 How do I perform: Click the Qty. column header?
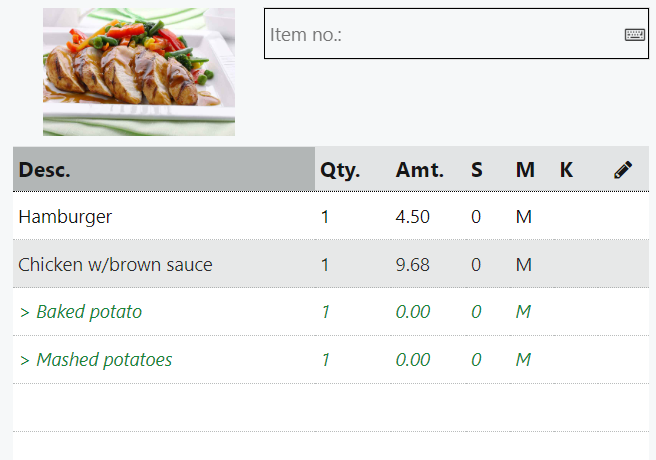pos(340,170)
